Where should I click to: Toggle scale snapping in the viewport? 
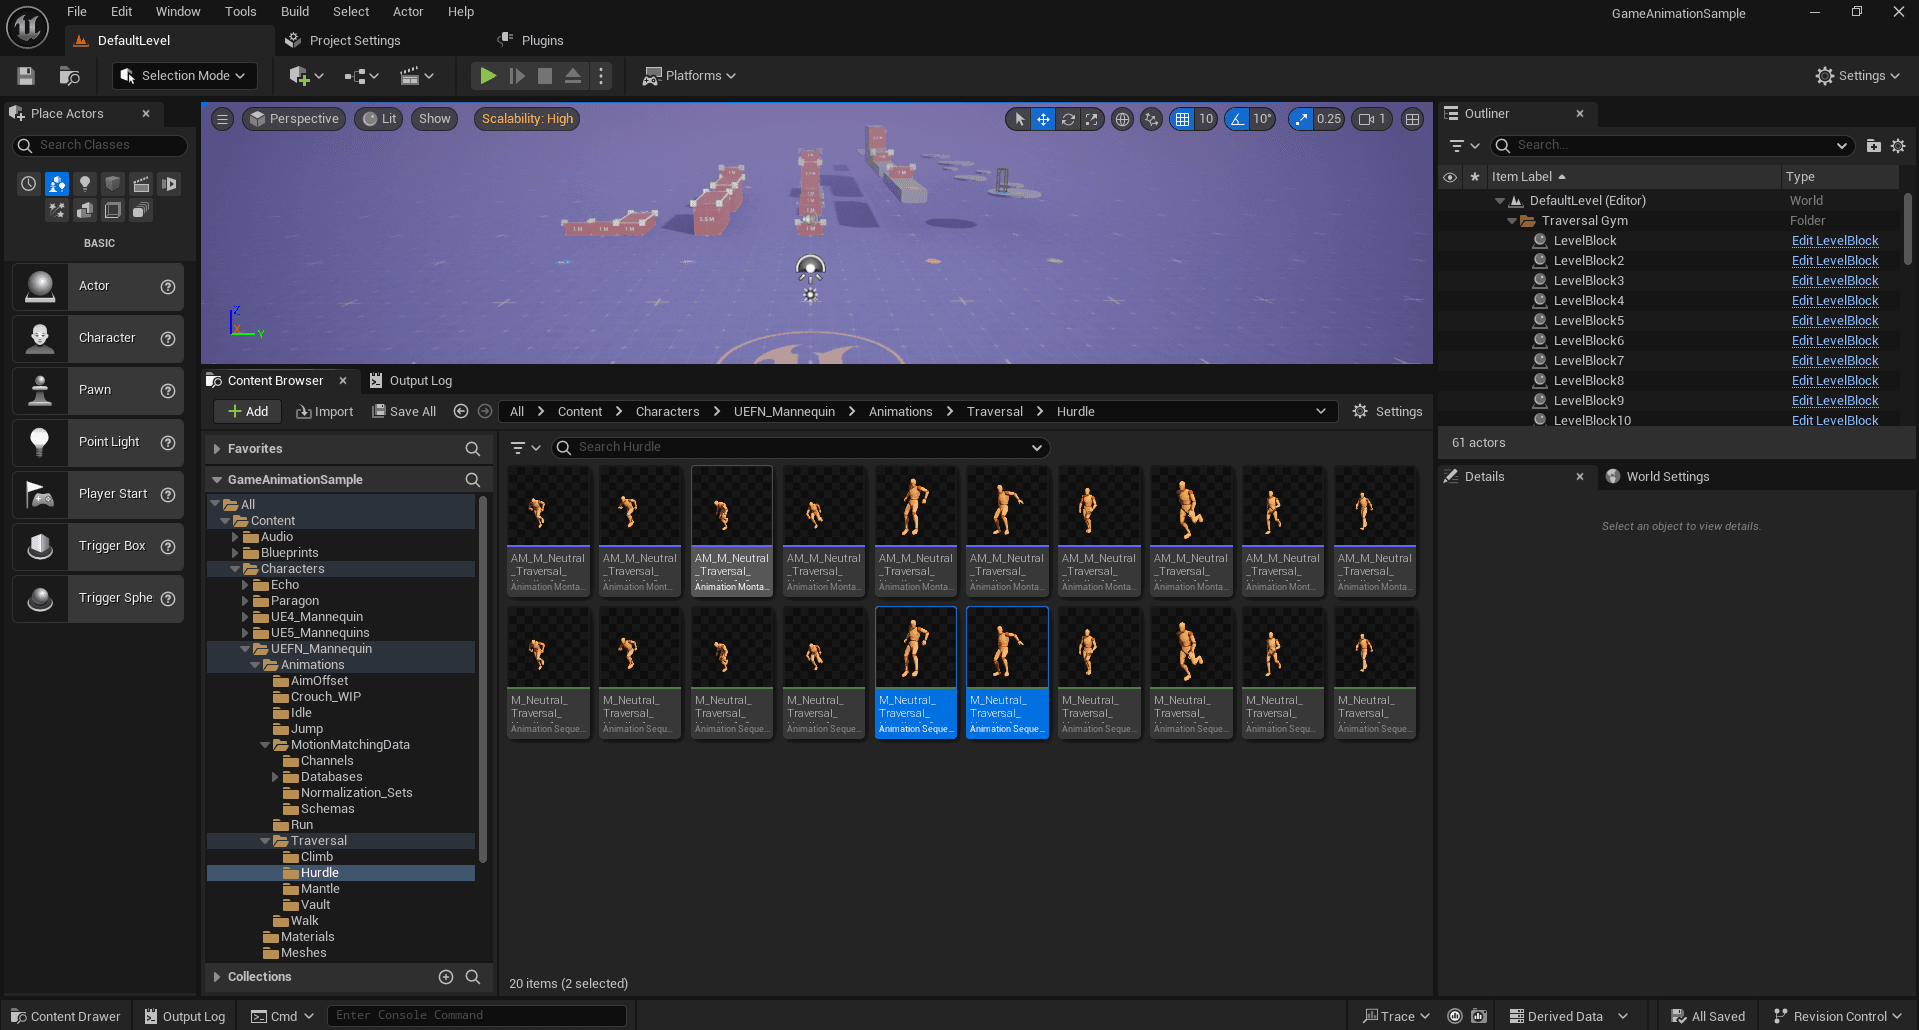1301,119
